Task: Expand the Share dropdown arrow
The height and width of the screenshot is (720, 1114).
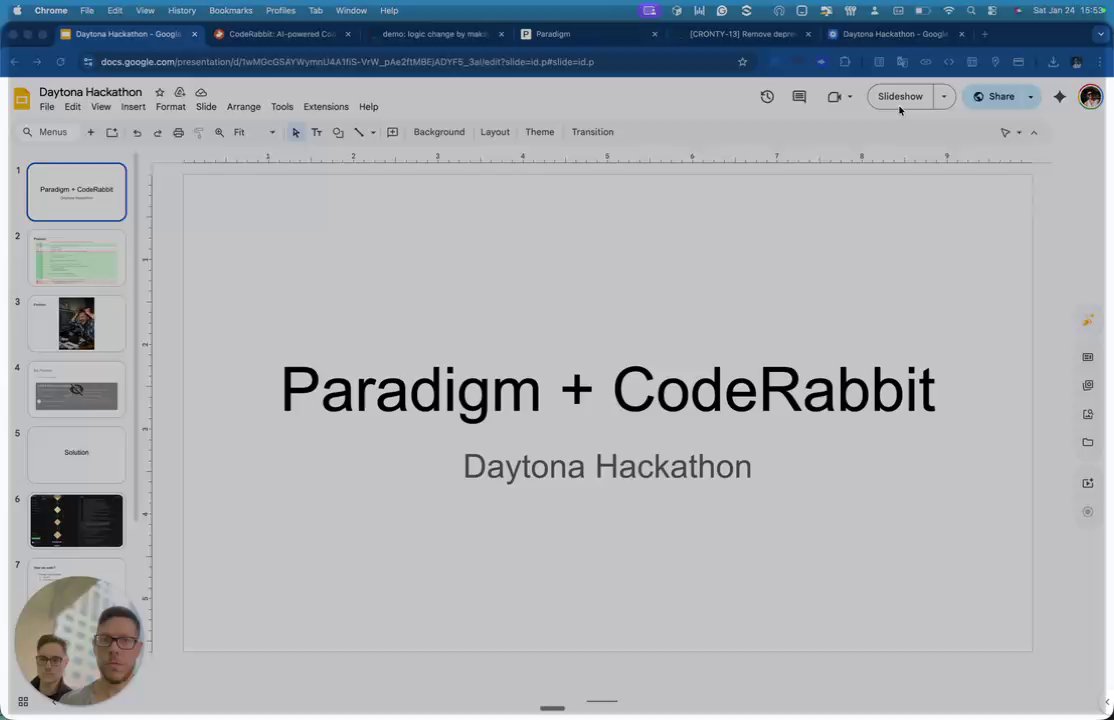Action: pyautogui.click(x=1031, y=97)
